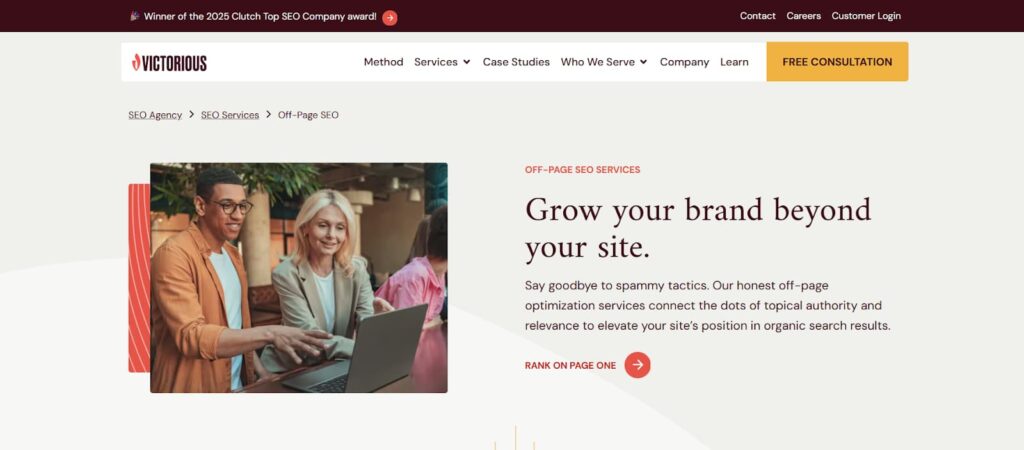
Task: Open the Contact link
Action: pyautogui.click(x=758, y=16)
